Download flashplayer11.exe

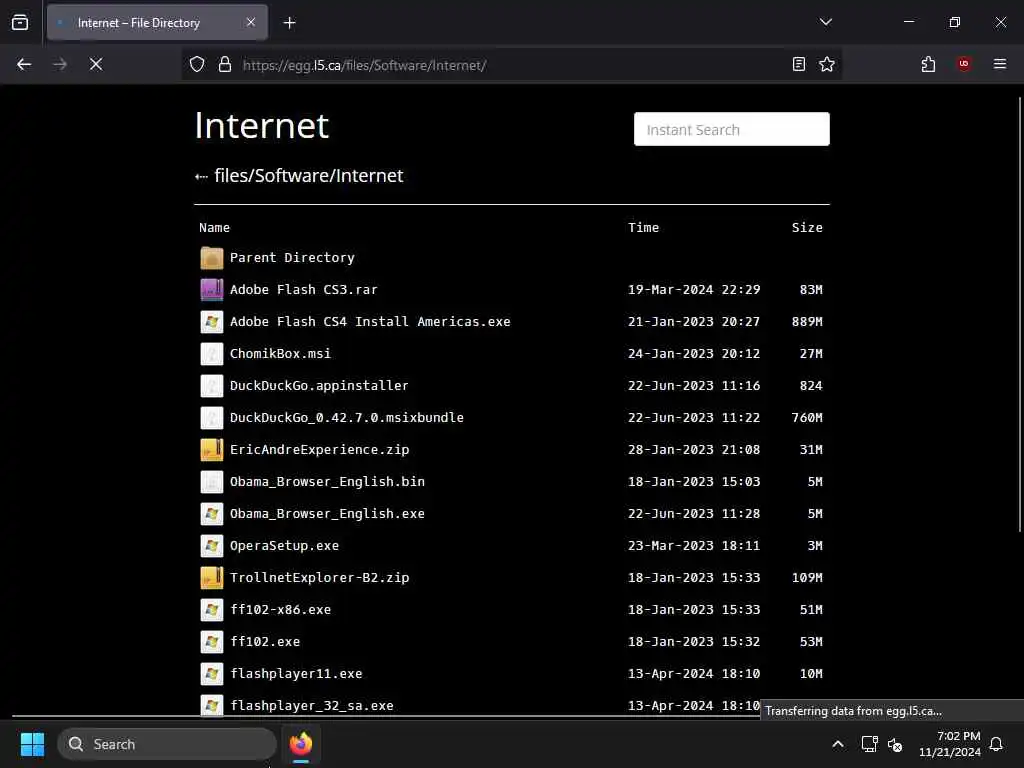[x=296, y=673]
